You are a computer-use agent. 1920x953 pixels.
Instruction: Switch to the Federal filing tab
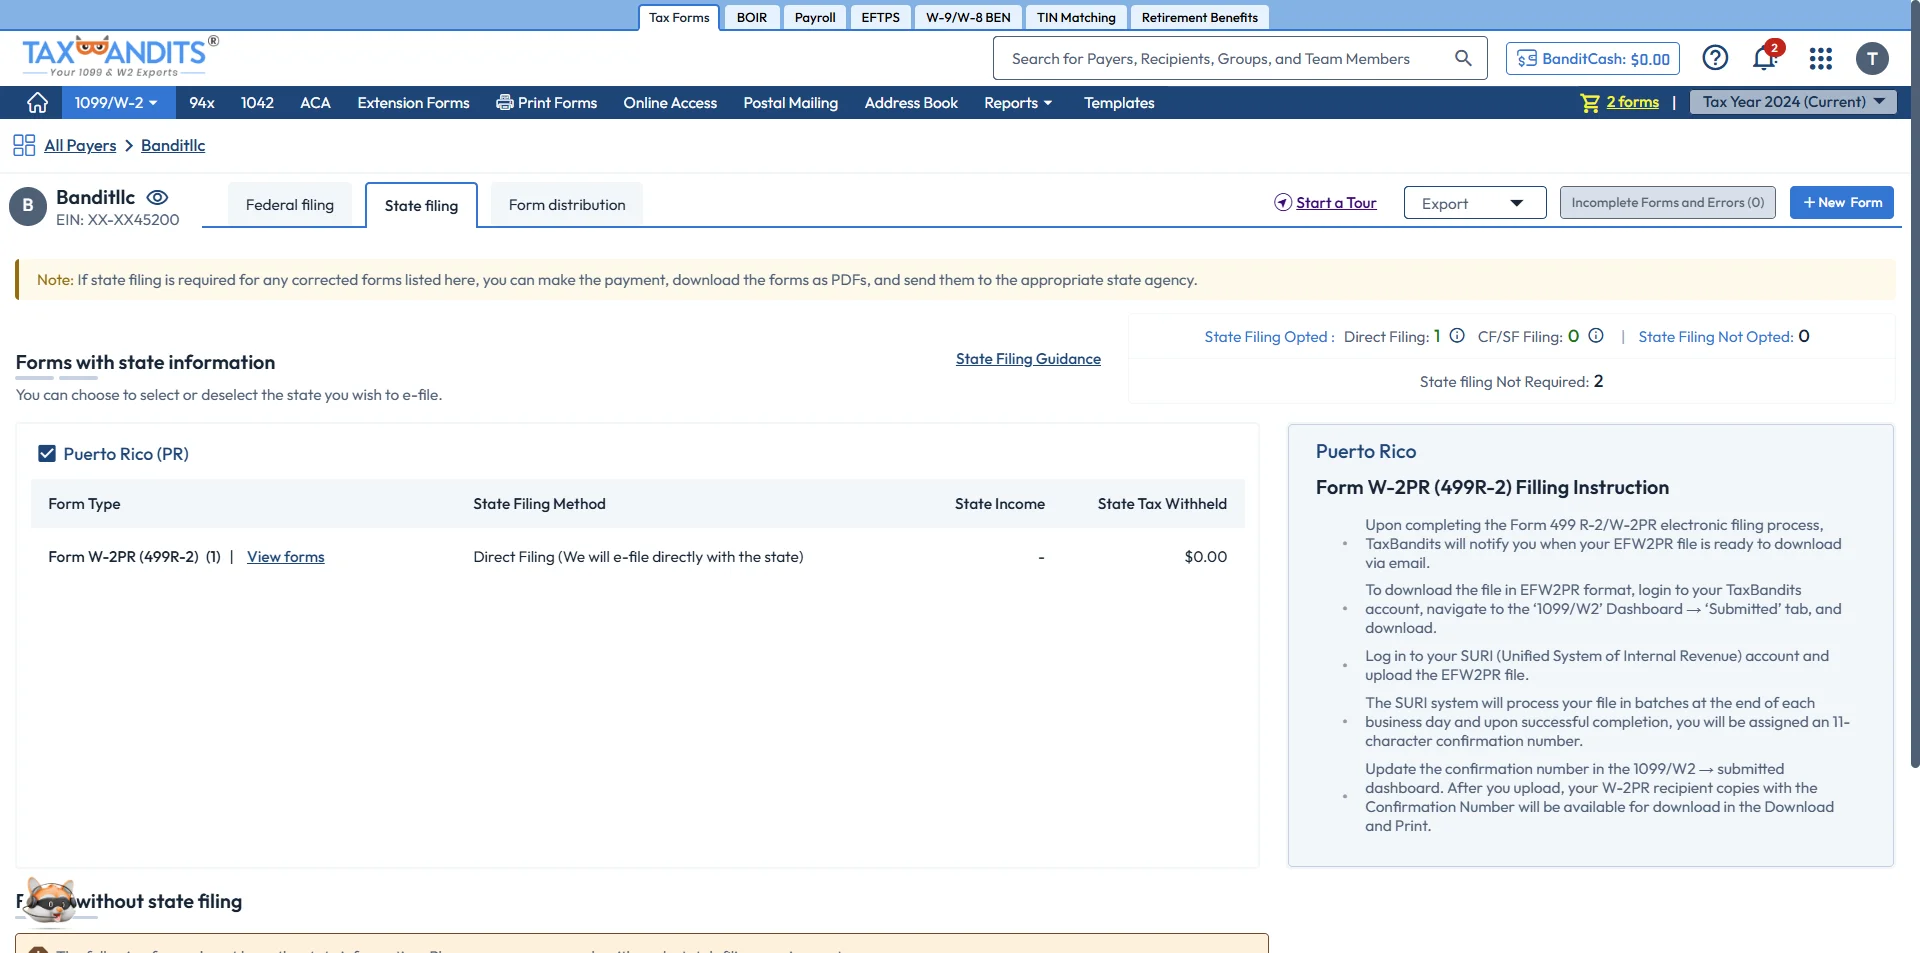[x=290, y=205]
